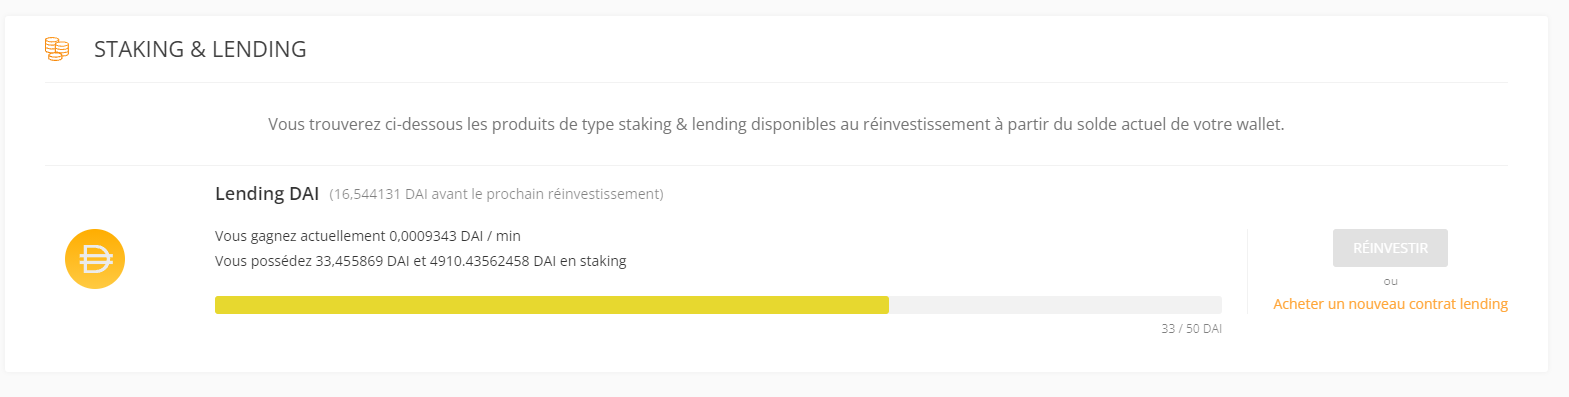Click the Lending DAI product title
The image size is (1569, 397).
267,193
